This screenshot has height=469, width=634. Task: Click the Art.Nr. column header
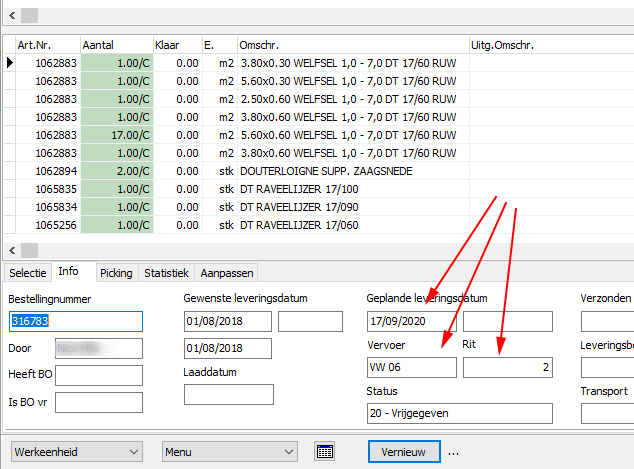[x=48, y=45]
